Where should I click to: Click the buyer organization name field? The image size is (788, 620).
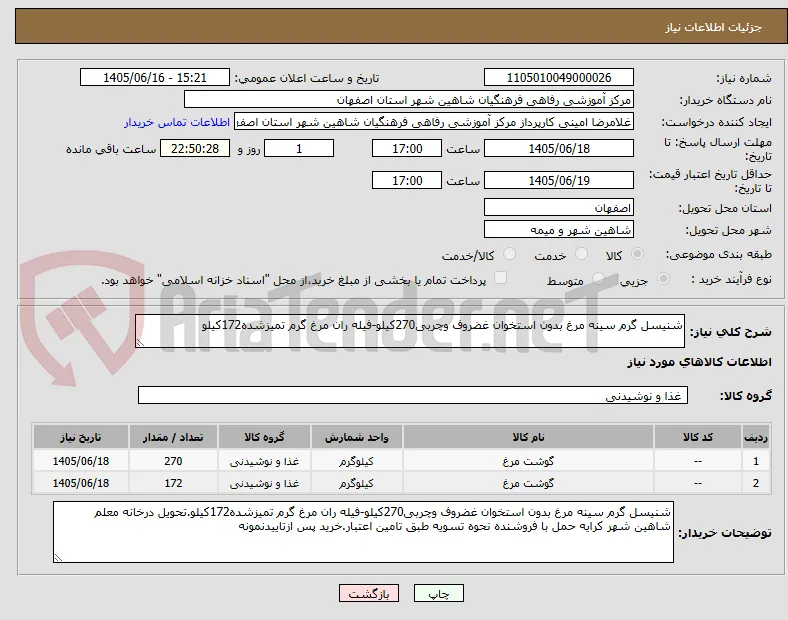(409, 99)
